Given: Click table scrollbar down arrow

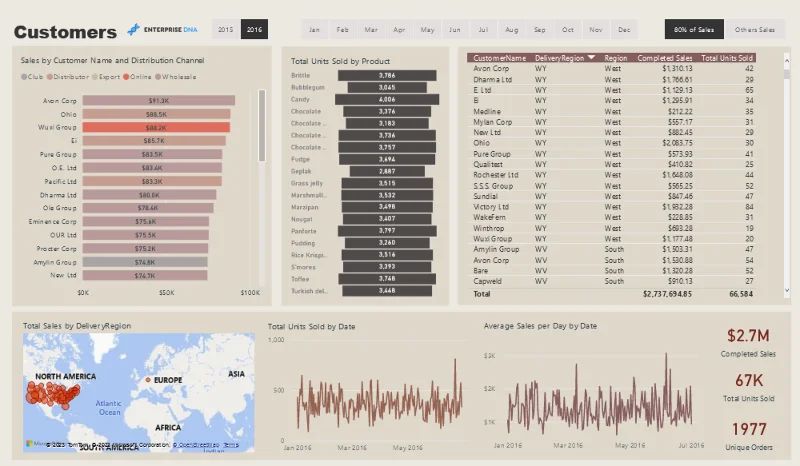Looking at the screenshot, I should 787,290.
